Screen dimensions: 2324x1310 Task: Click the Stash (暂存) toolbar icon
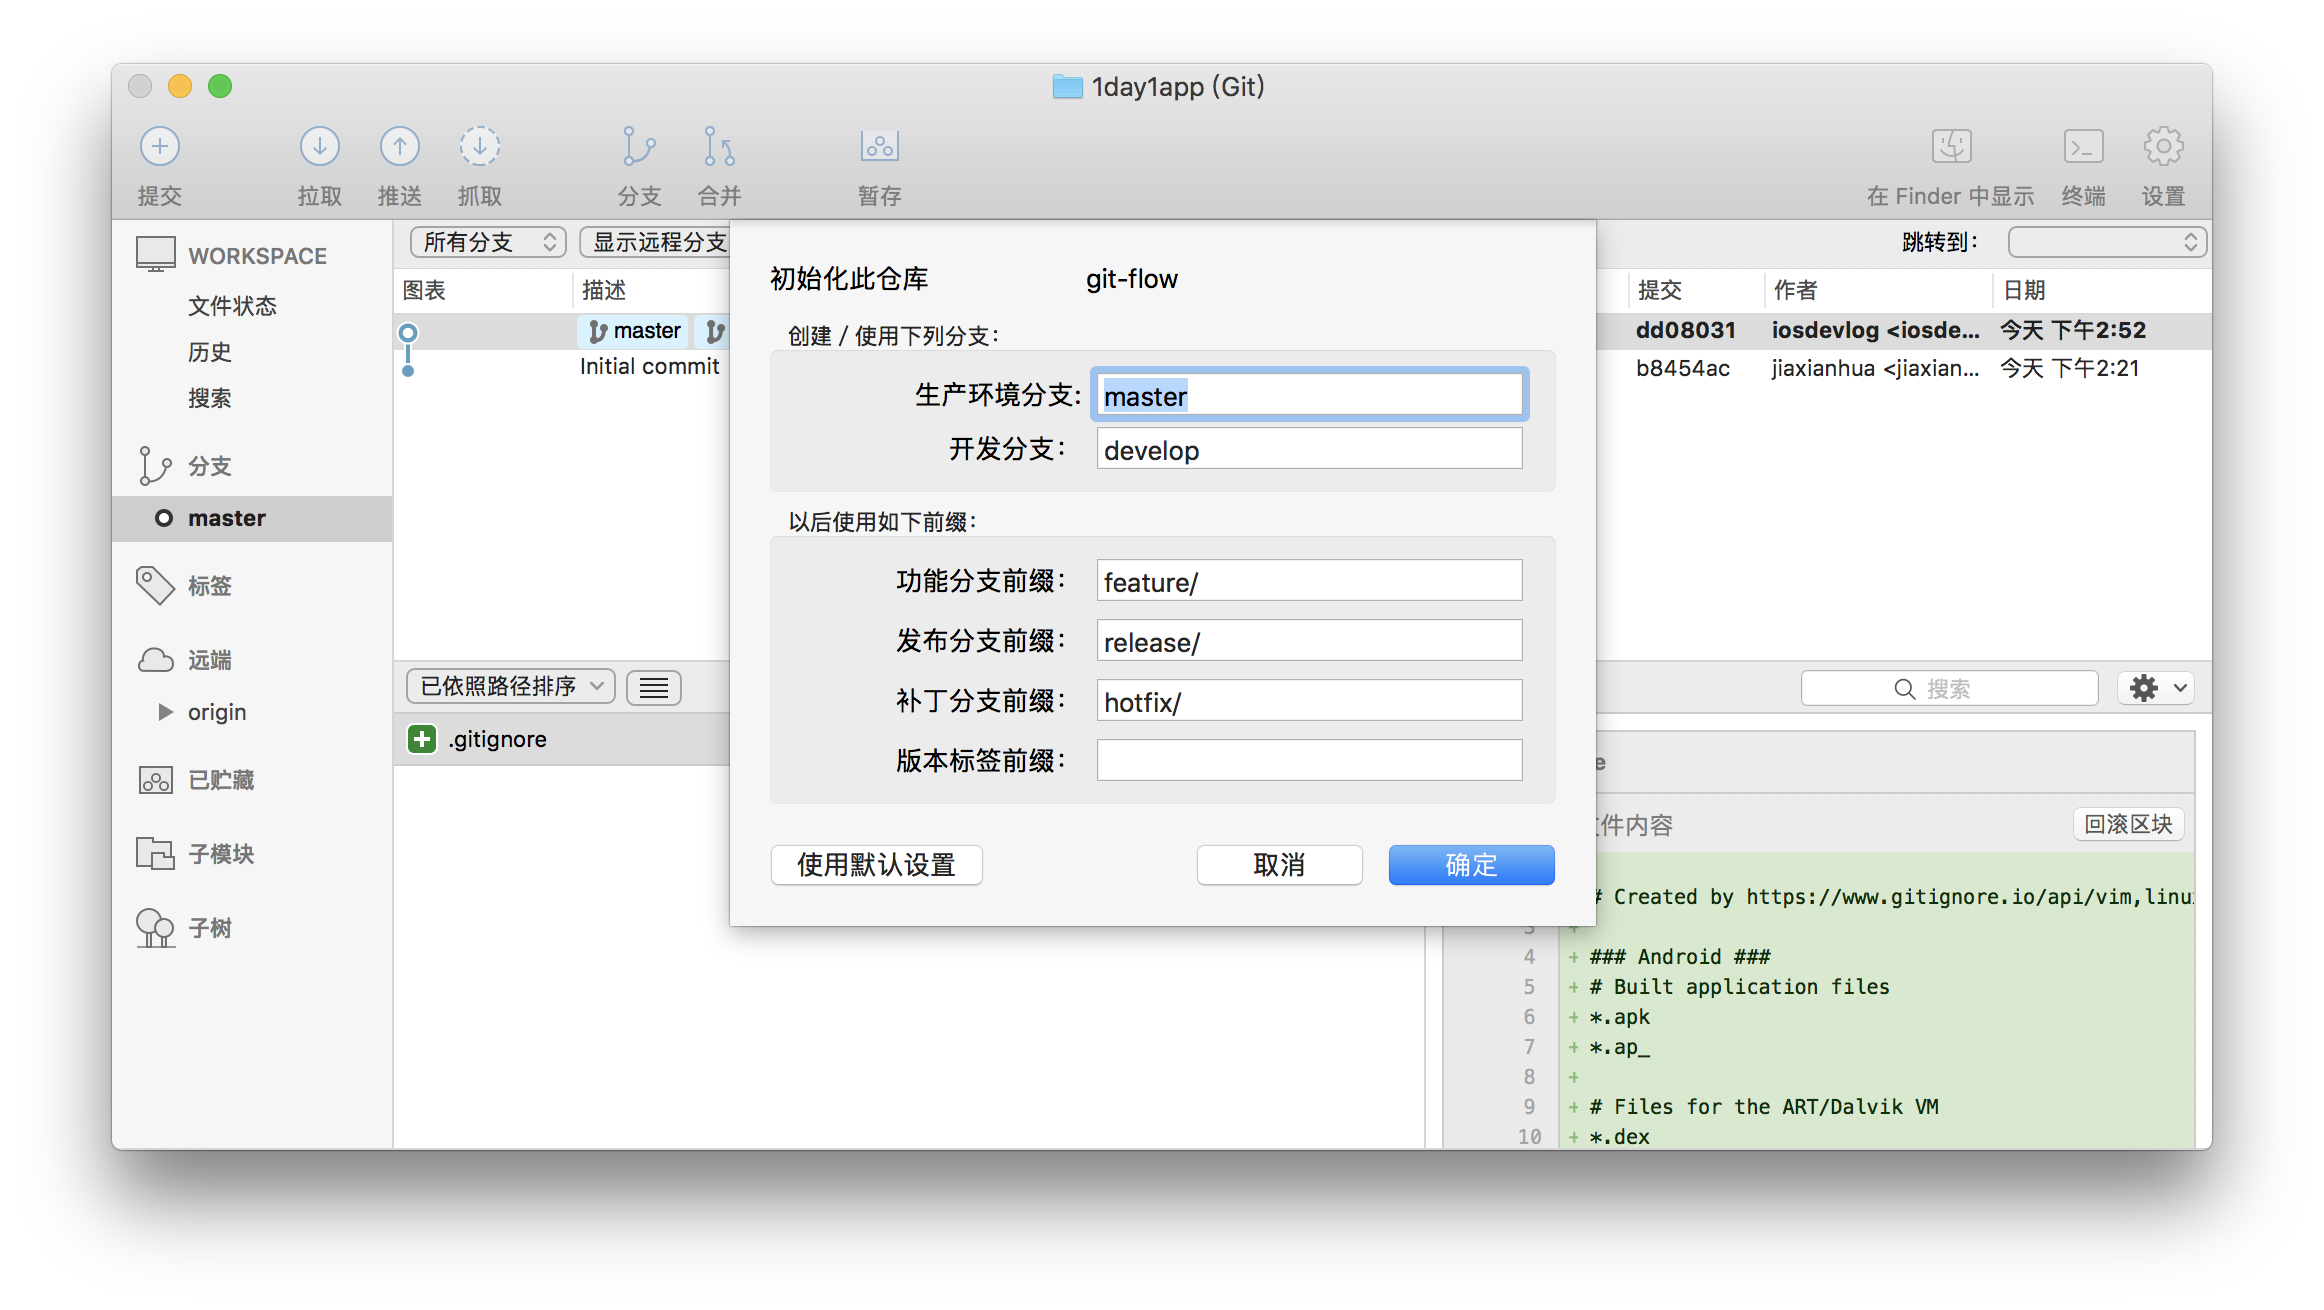click(880, 147)
